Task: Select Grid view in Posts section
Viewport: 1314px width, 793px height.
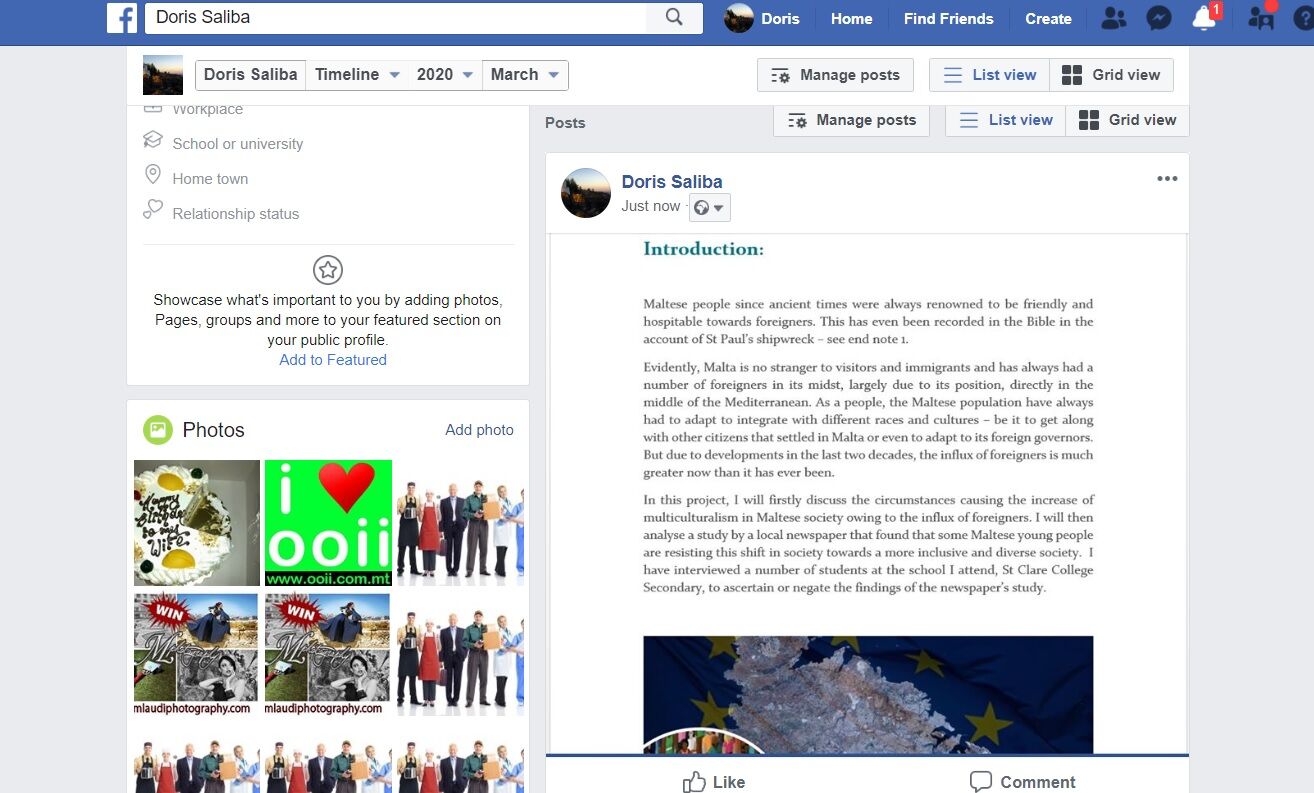Action: point(1127,120)
